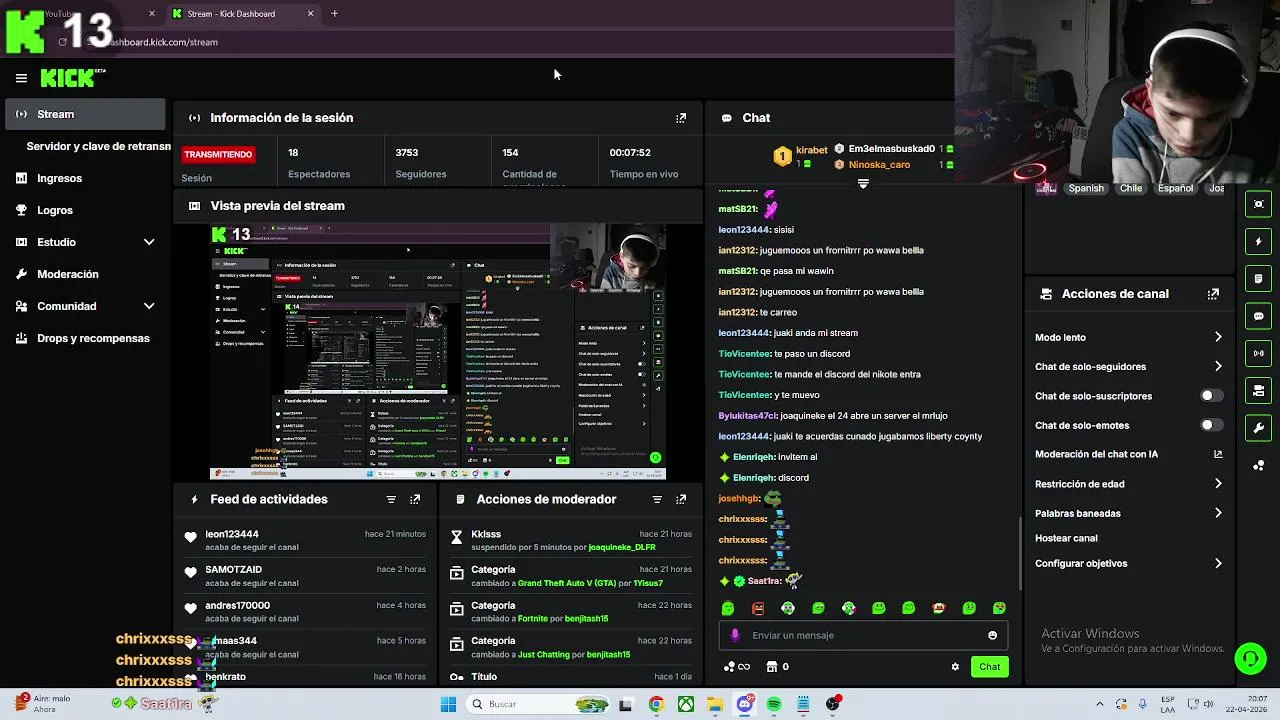Open the Windows Start menu
This screenshot has width=1280, height=720.
[448, 704]
